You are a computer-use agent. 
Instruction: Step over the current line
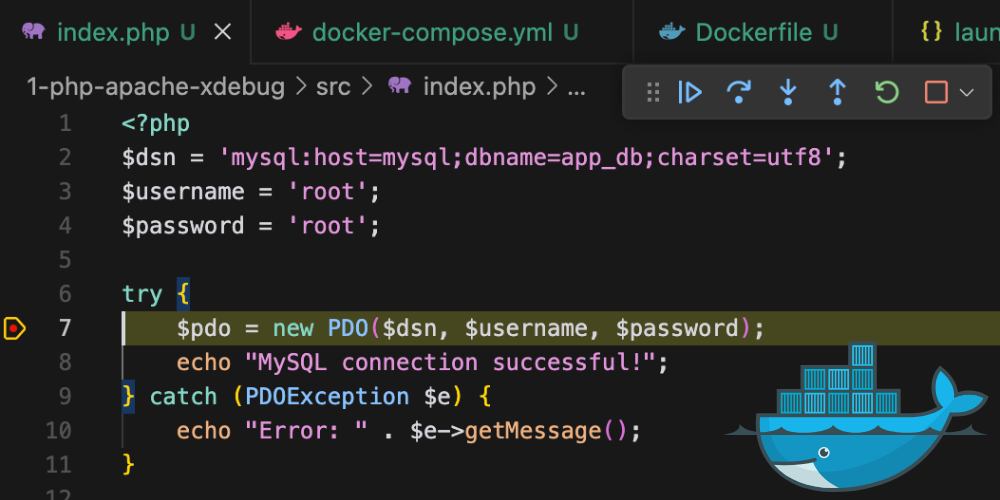(739, 92)
